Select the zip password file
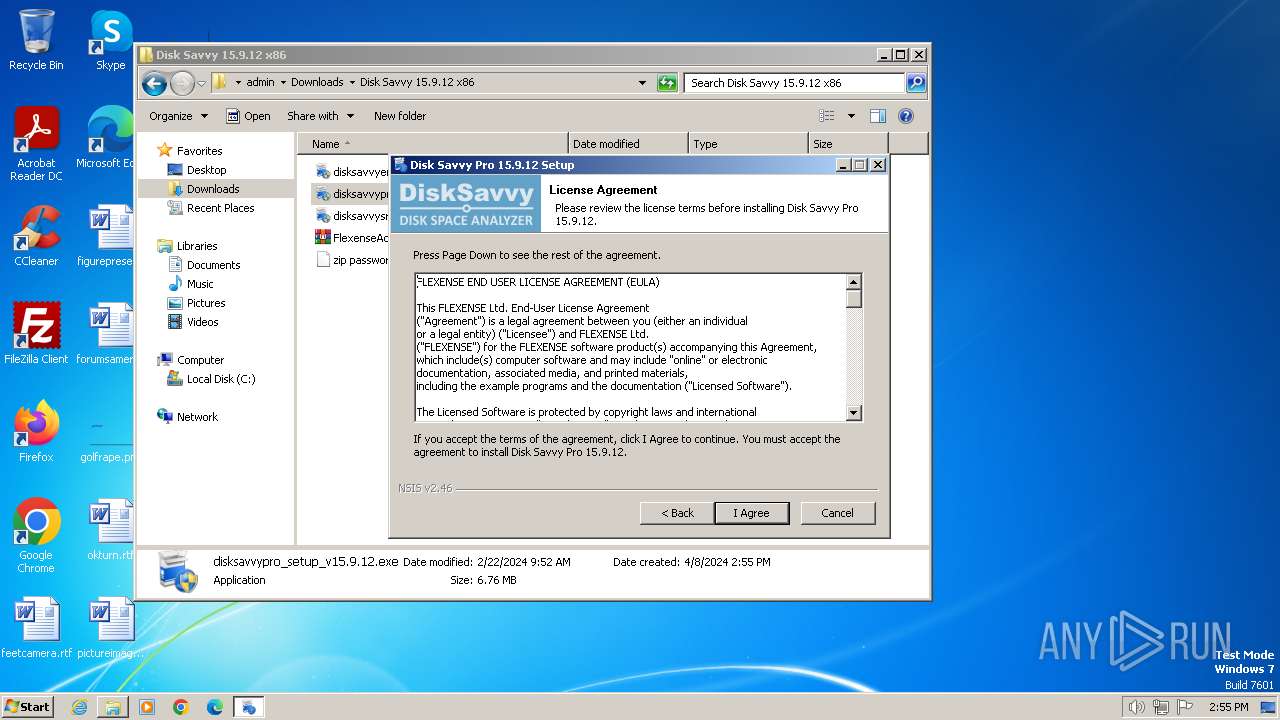 click(352, 260)
